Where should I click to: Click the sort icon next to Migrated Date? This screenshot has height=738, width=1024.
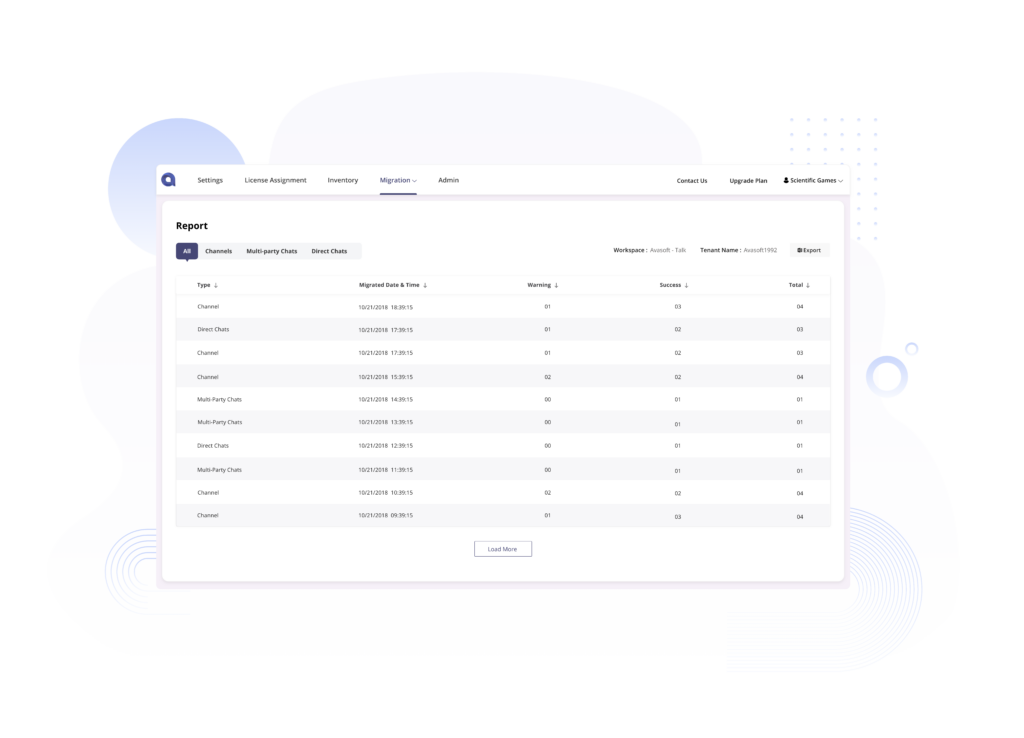point(426,285)
